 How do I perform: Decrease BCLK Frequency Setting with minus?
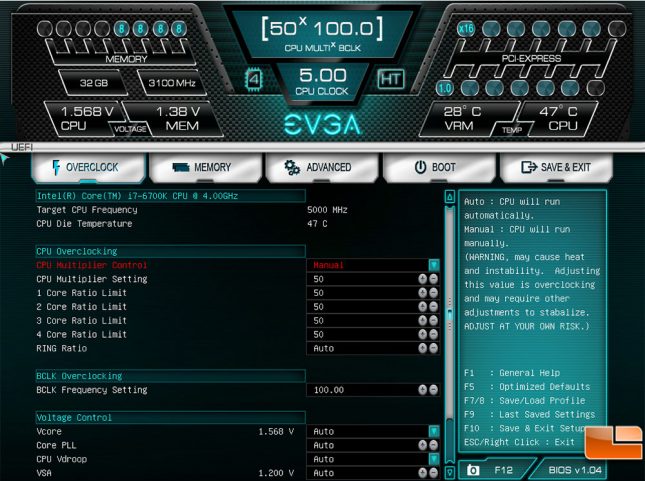click(x=433, y=390)
